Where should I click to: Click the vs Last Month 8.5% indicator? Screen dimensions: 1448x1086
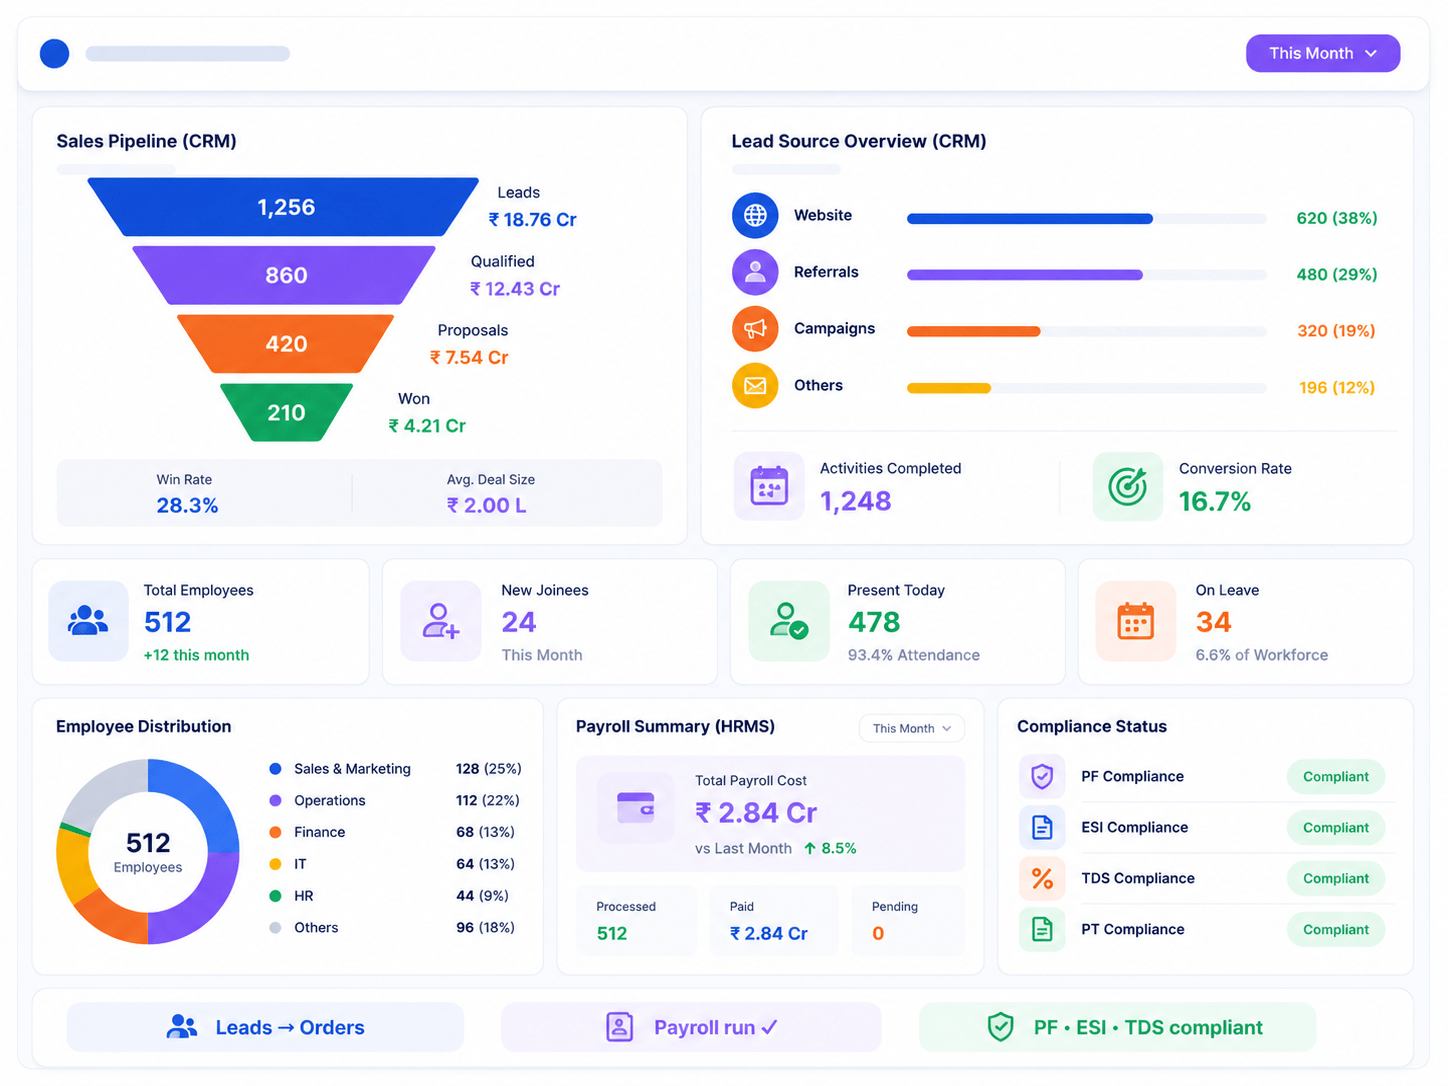pyautogui.click(x=776, y=848)
